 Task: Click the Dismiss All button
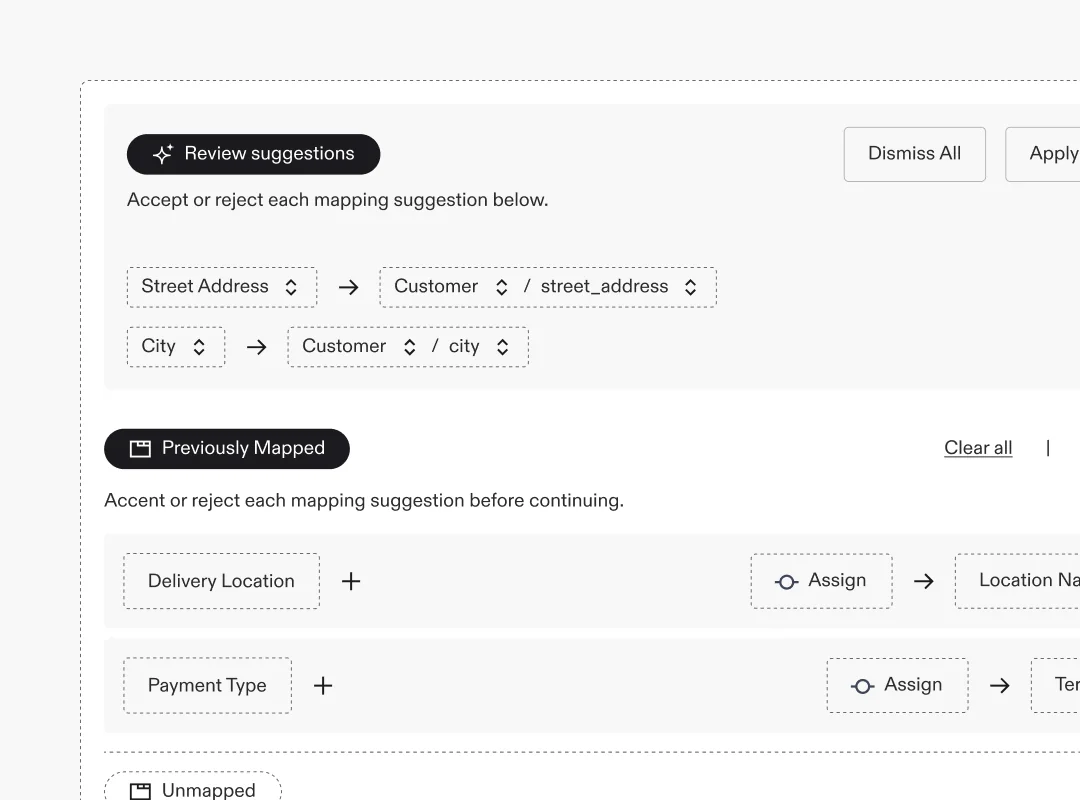(914, 154)
